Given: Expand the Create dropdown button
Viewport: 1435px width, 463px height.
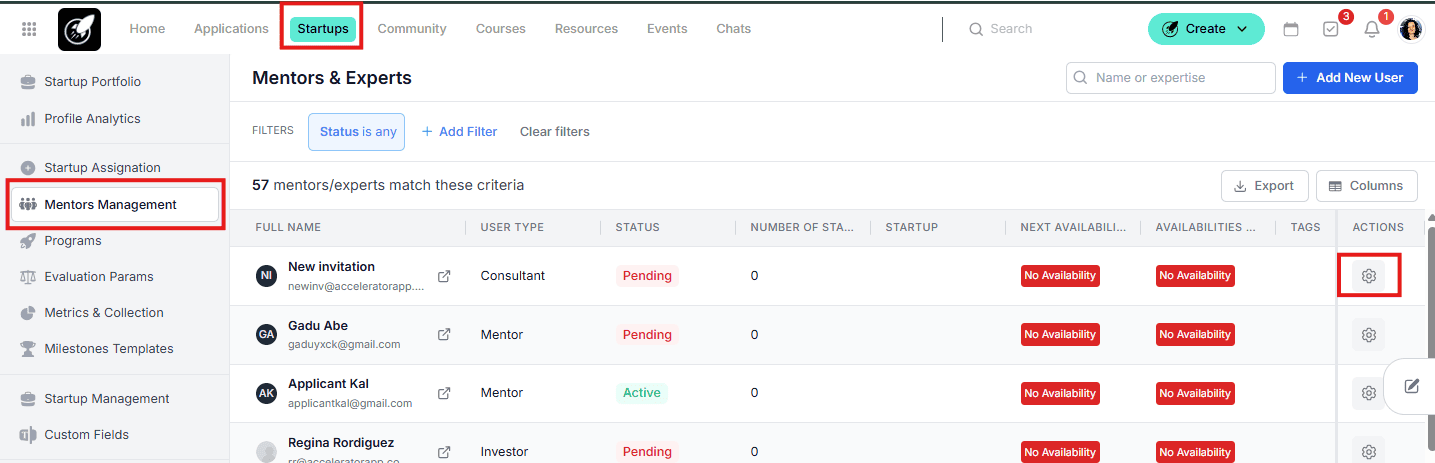Looking at the screenshot, I should [1206, 29].
